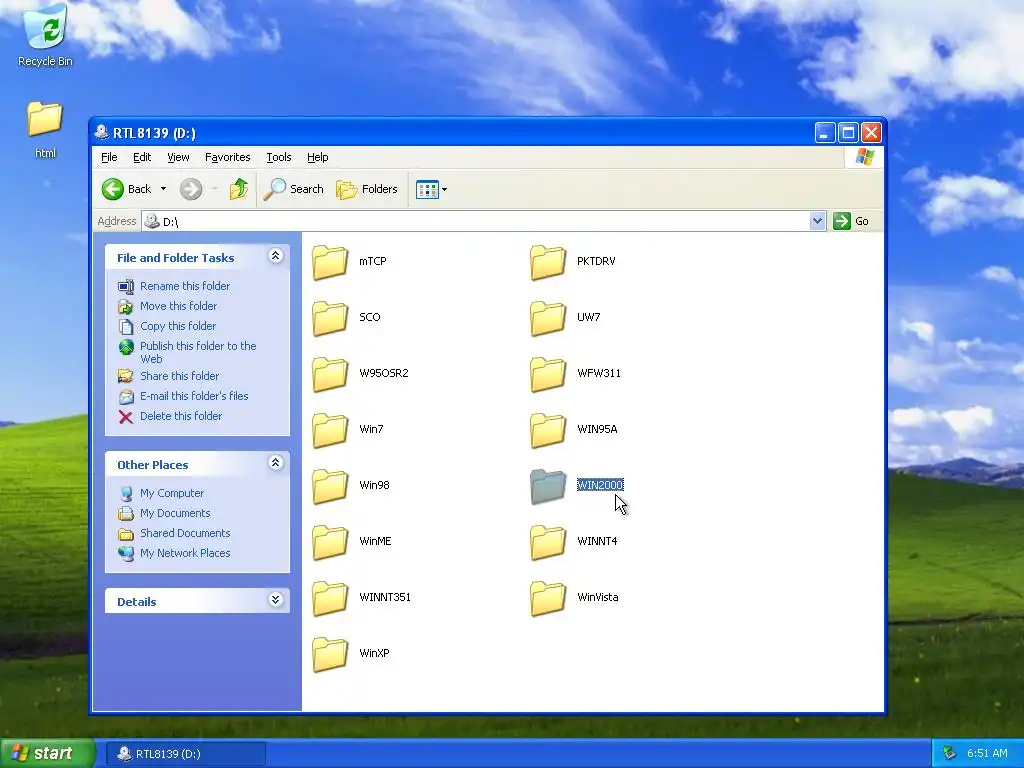This screenshot has height=768, width=1024.
Task: Select the WinVista folder icon
Action: [x=548, y=599]
